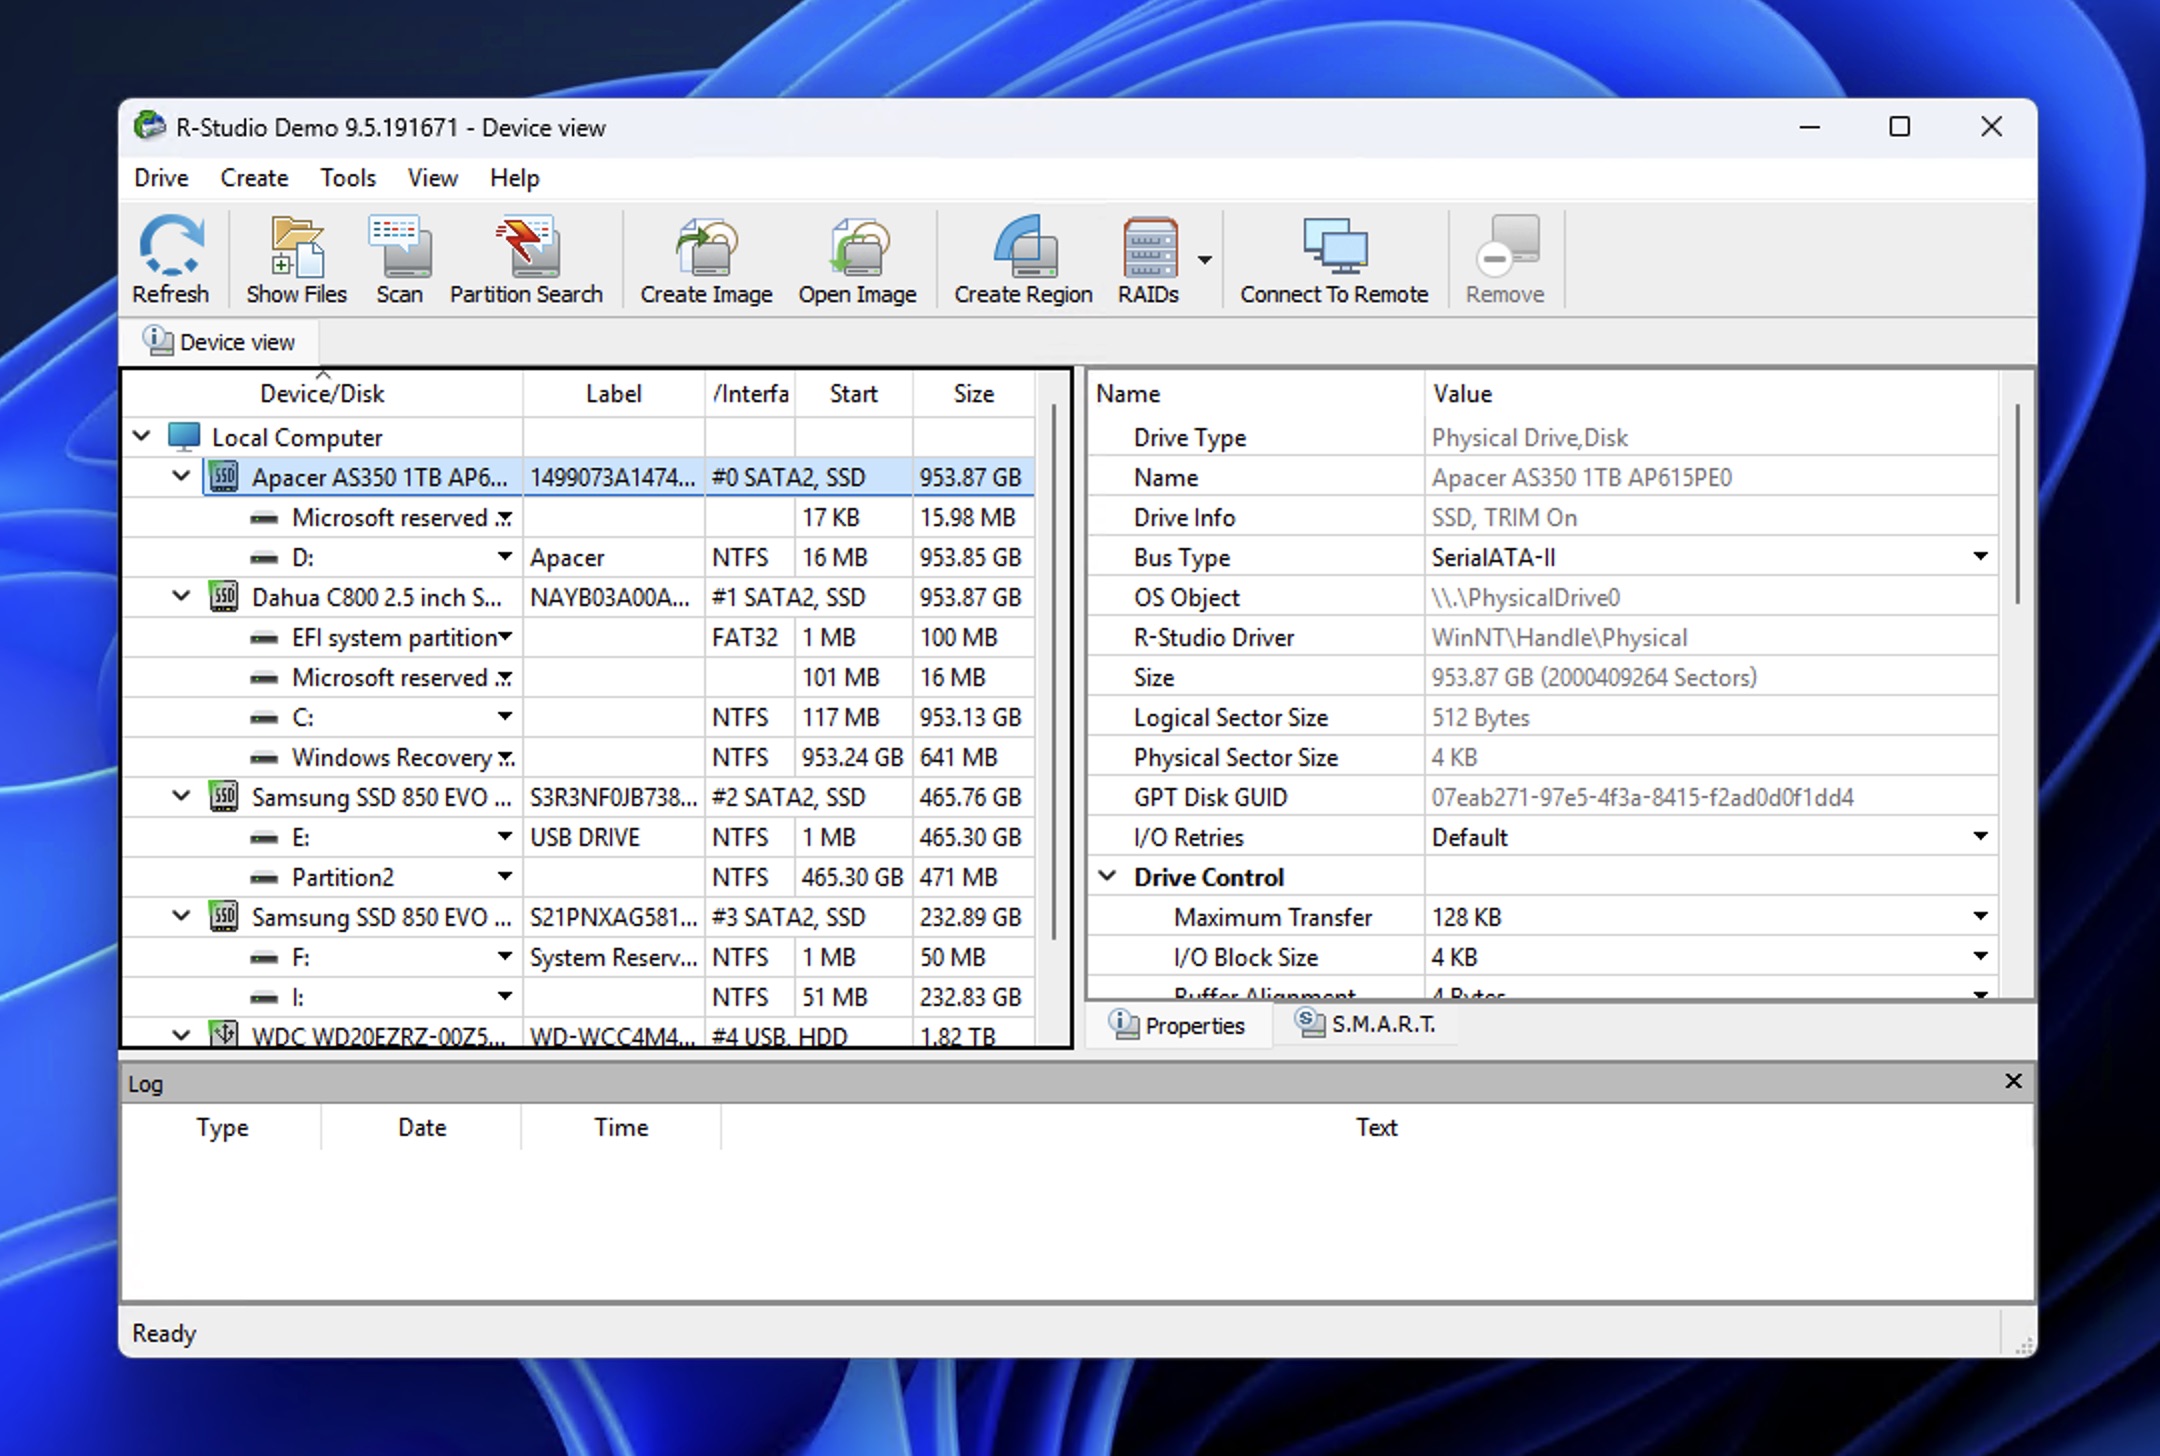This screenshot has width=2160, height=1456.
Task: Close the Log panel
Action: (2011, 1081)
